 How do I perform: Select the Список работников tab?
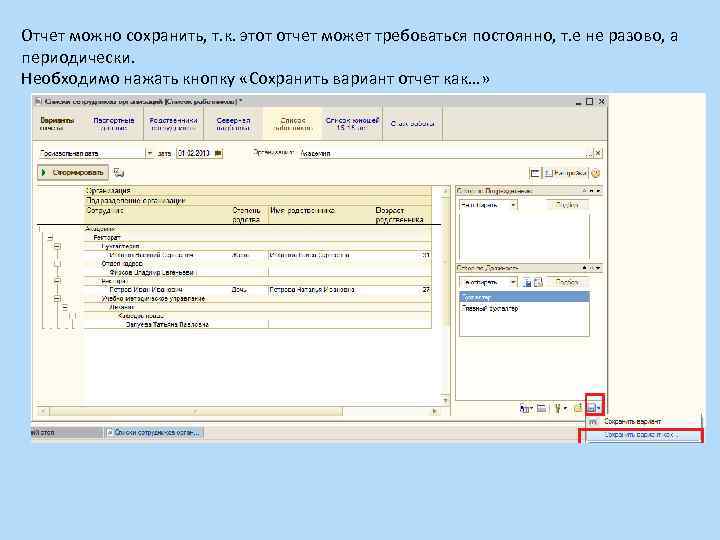click(x=292, y=124)
